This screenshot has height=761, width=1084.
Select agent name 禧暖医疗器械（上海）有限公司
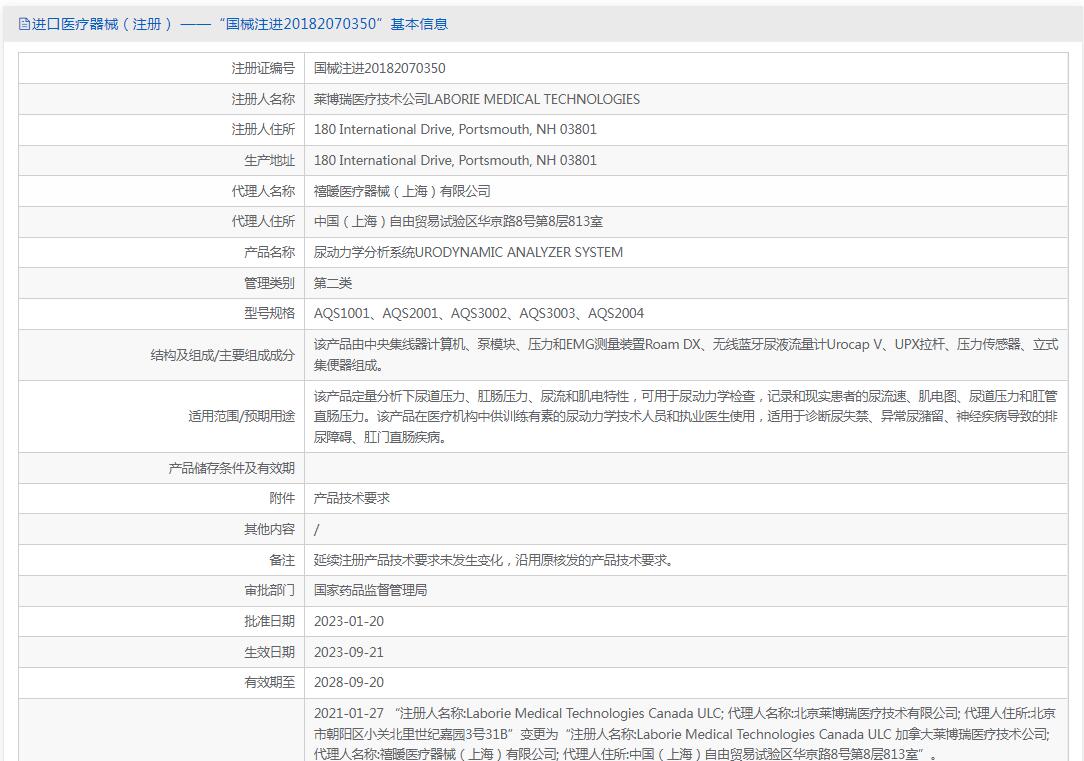(x=402, y=191)
